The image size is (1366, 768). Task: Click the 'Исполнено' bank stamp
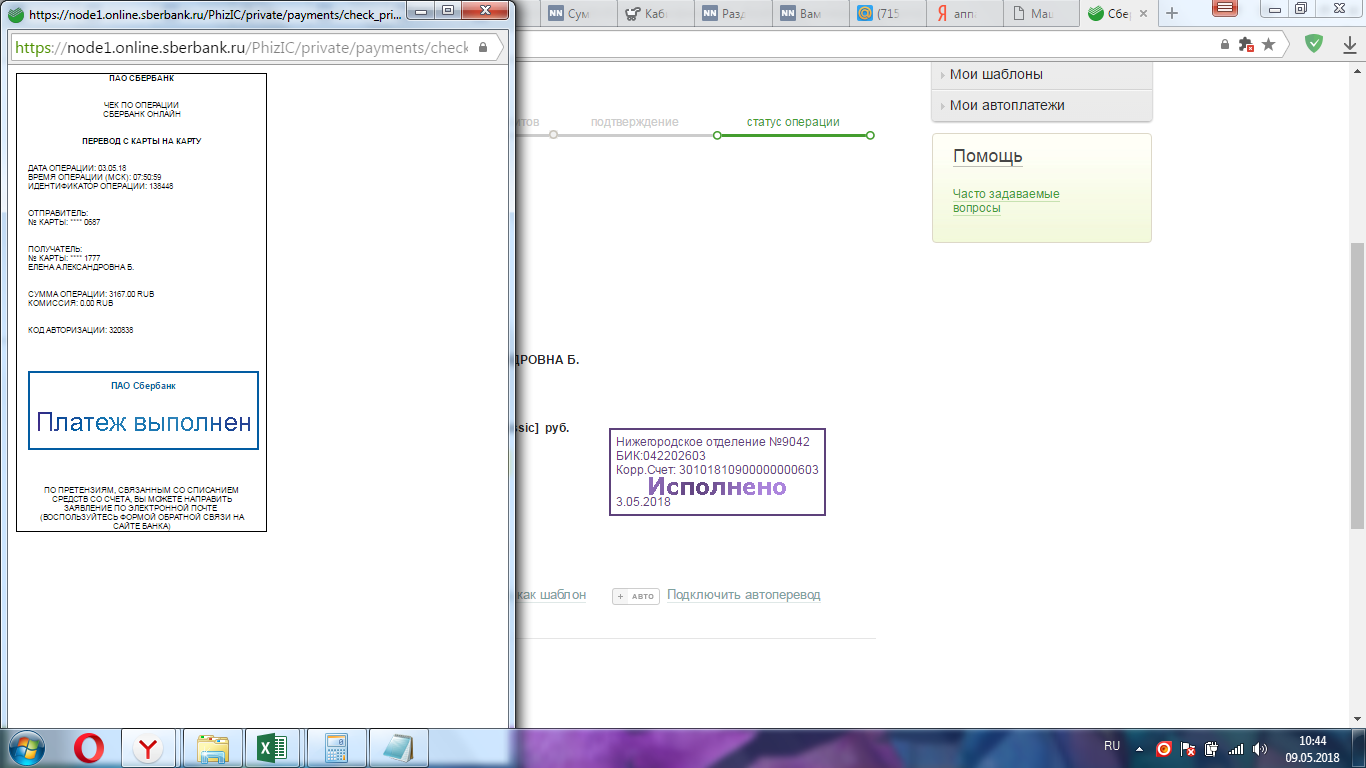(717, 471)
